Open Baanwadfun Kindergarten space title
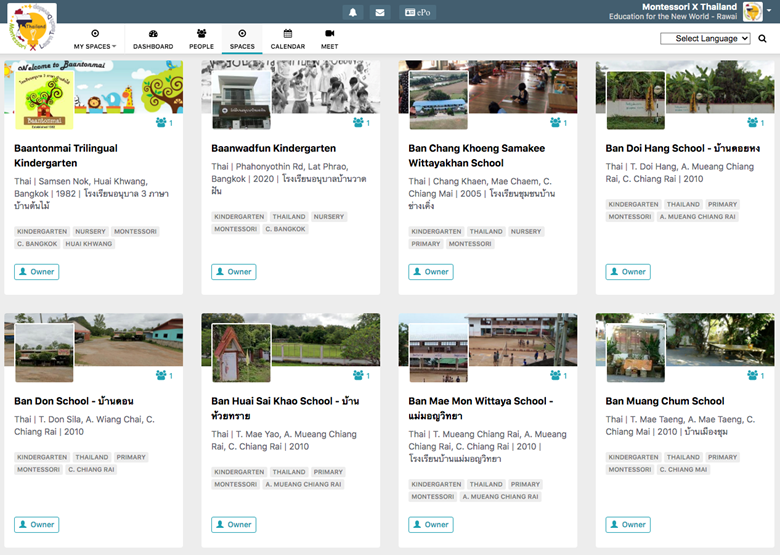The image size is (780, 555). [x=274, y=148]
